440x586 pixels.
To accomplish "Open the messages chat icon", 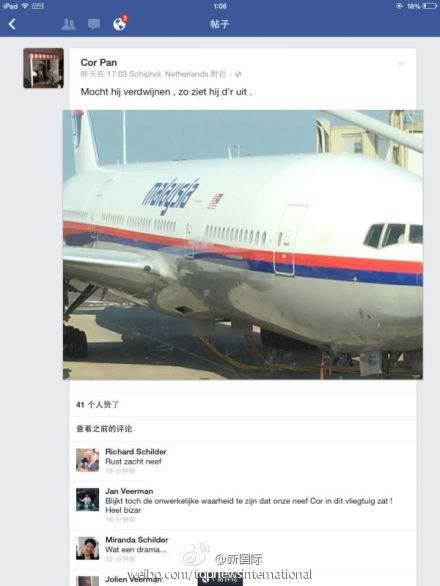I will (x=93, y=25).
